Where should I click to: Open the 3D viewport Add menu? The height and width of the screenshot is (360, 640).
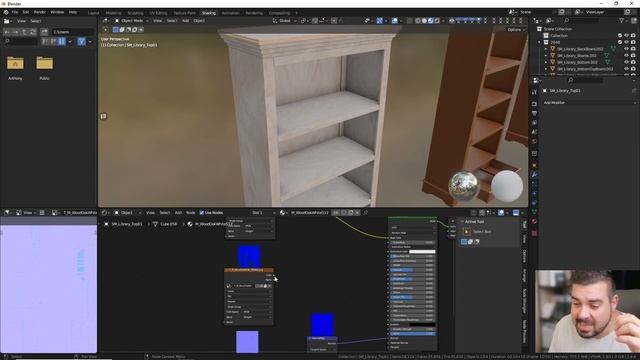click(x=185, y=20)
